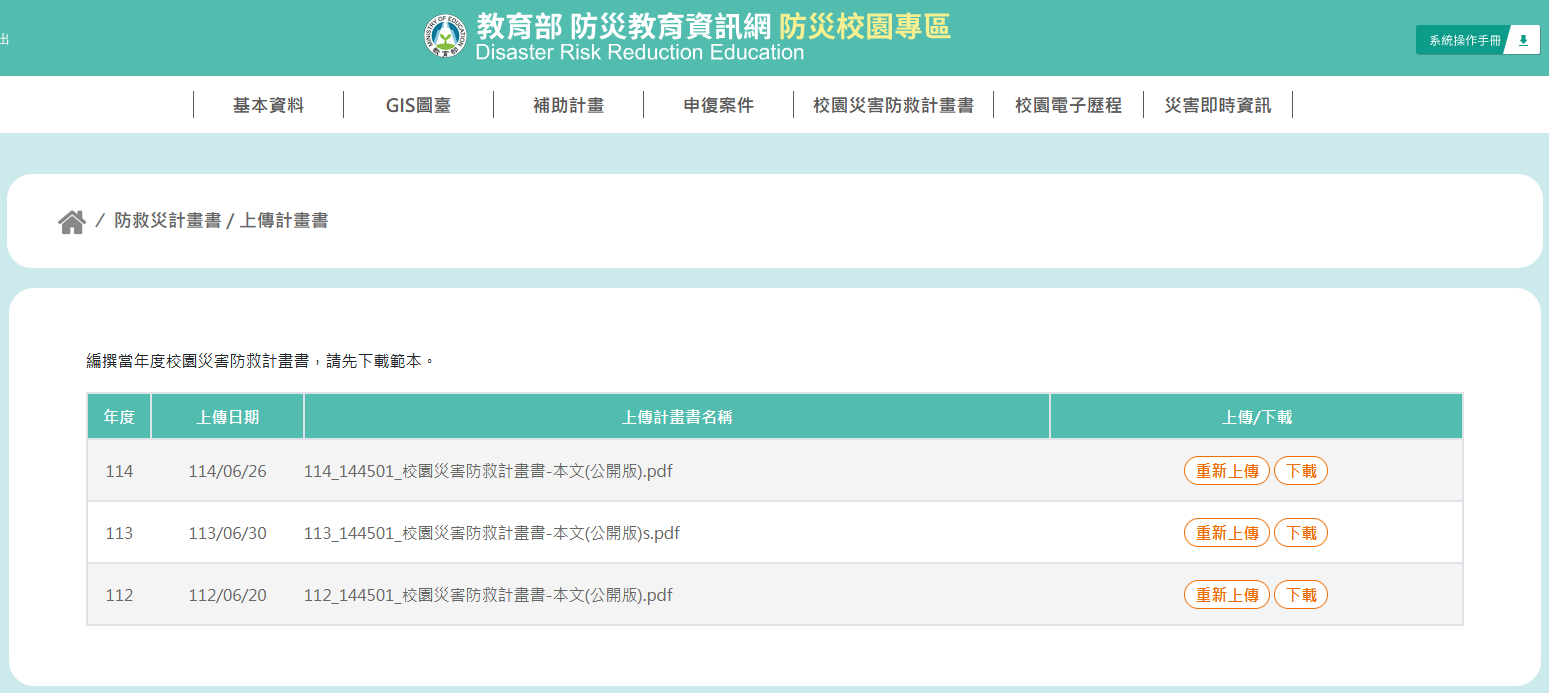Select 補助計畫 in navigation bar
Viewport: 1549px width, 693px height.
point(568,105)
